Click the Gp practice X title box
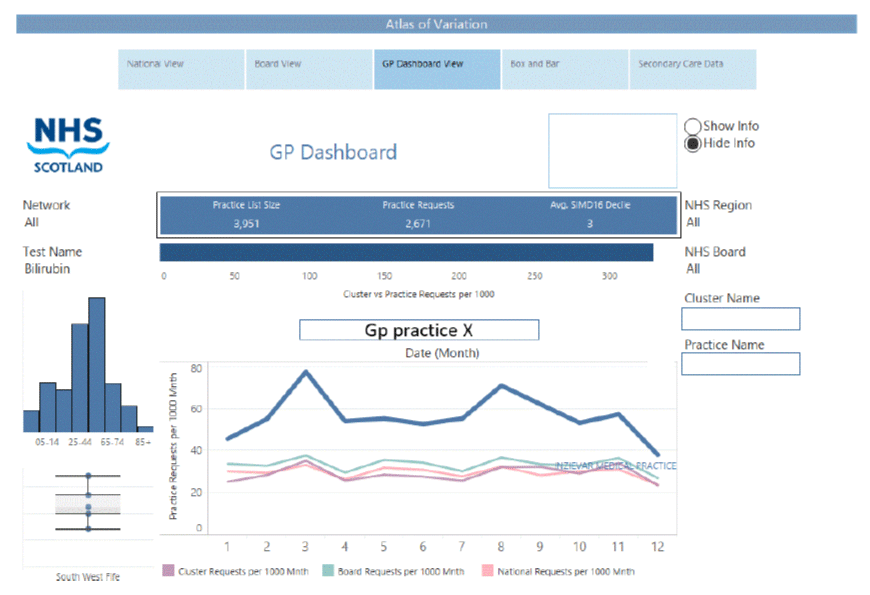Image resolution: width=870 pixels, height=595 pixels. pyautogui.click(x=419, y=330)
